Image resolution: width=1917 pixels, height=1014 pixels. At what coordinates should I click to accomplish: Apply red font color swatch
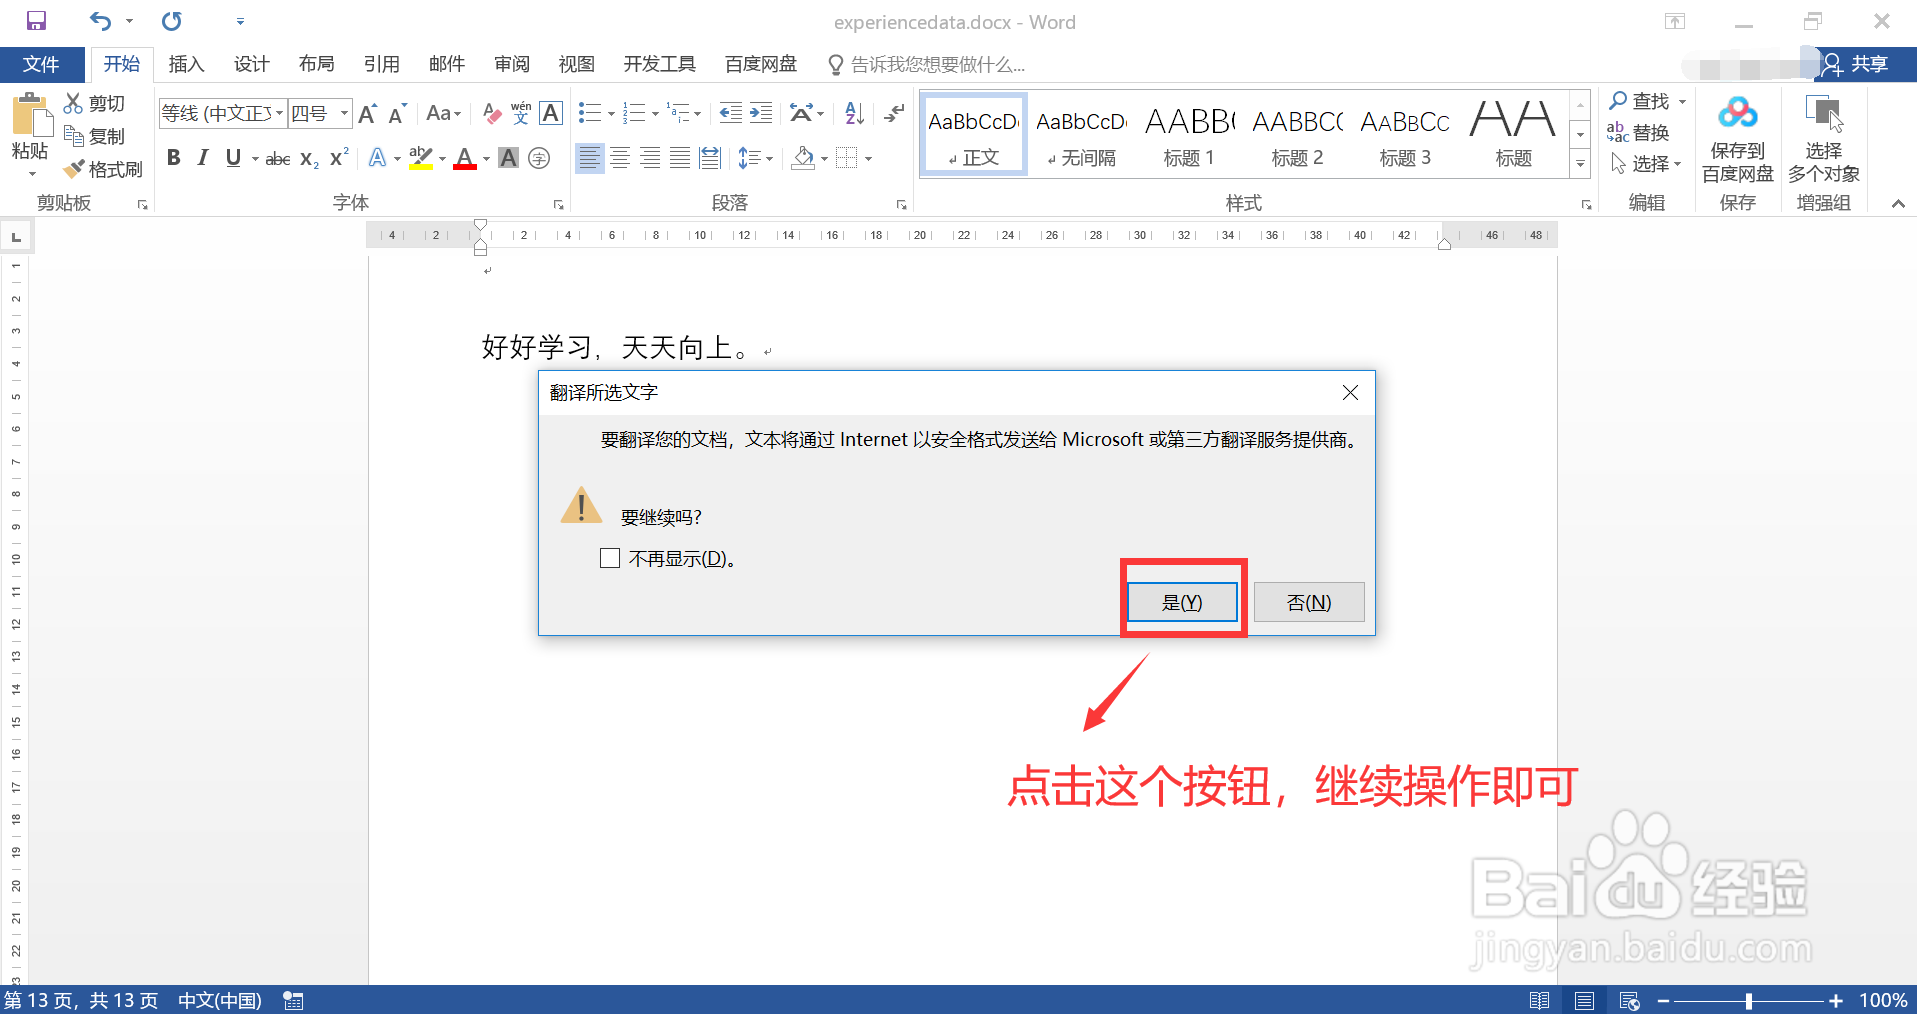tap(465, 159)
